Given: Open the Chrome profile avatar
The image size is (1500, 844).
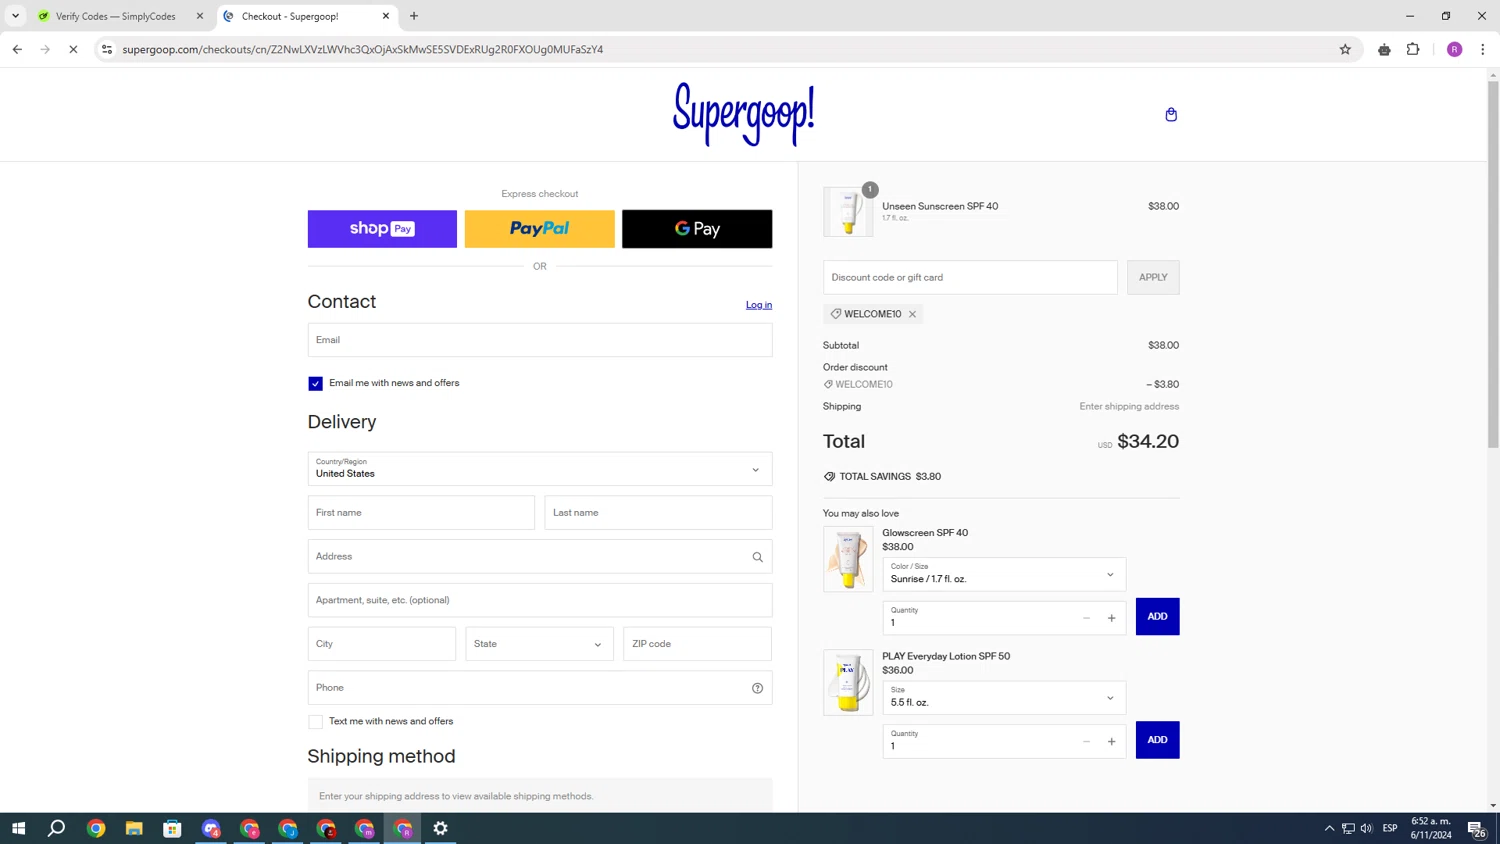Looking at the screenshot, I should 1454,49.
